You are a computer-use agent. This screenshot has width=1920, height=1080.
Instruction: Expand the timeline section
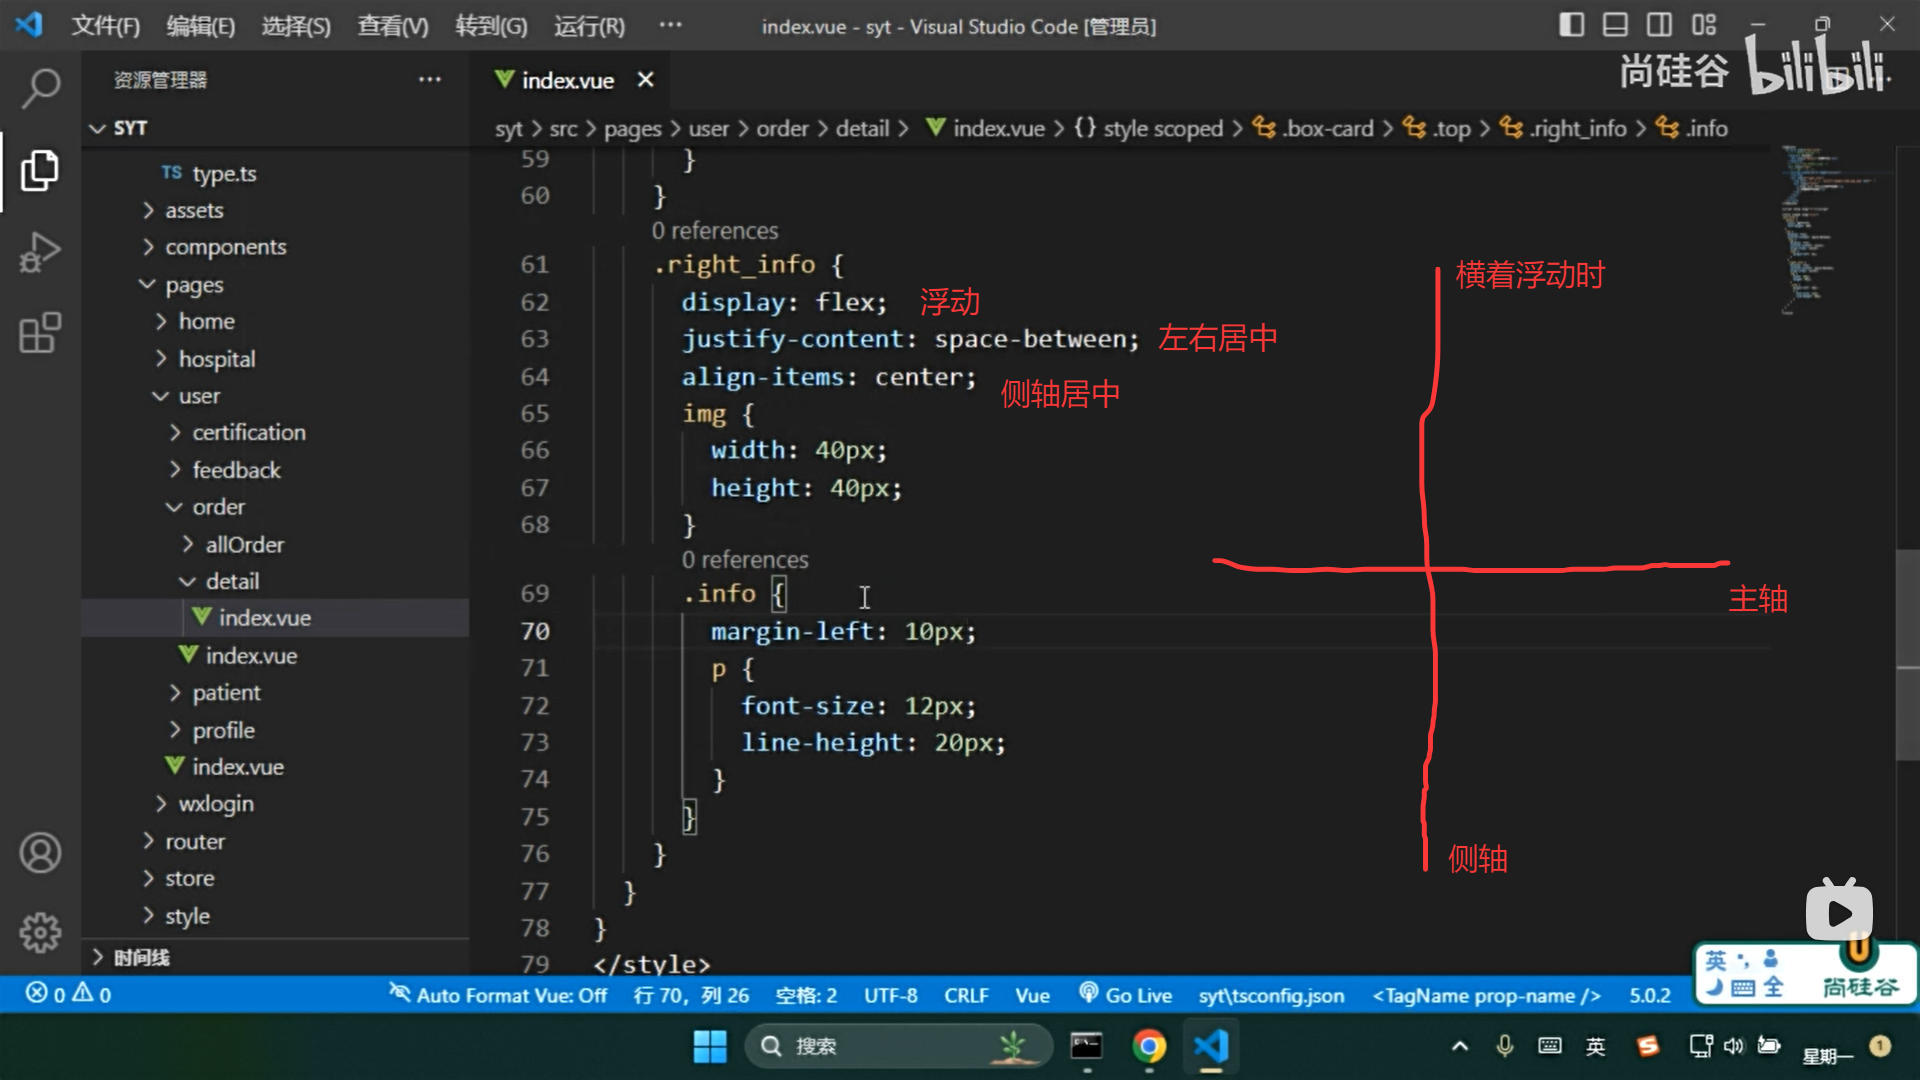[140, 957]
